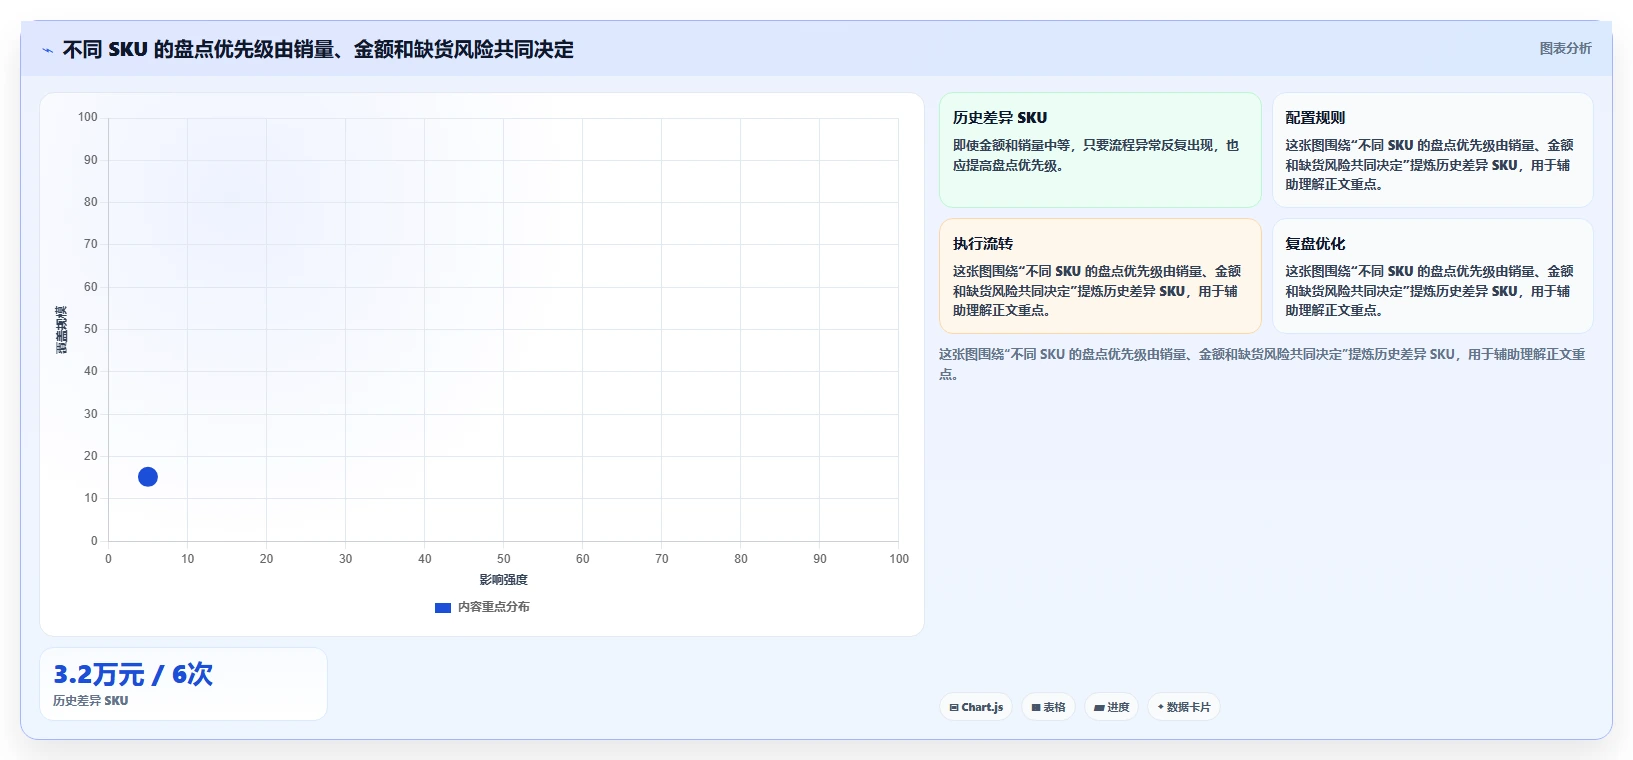
Task: Click the 进度 tag icon
Action: (x=1099, y=707)
